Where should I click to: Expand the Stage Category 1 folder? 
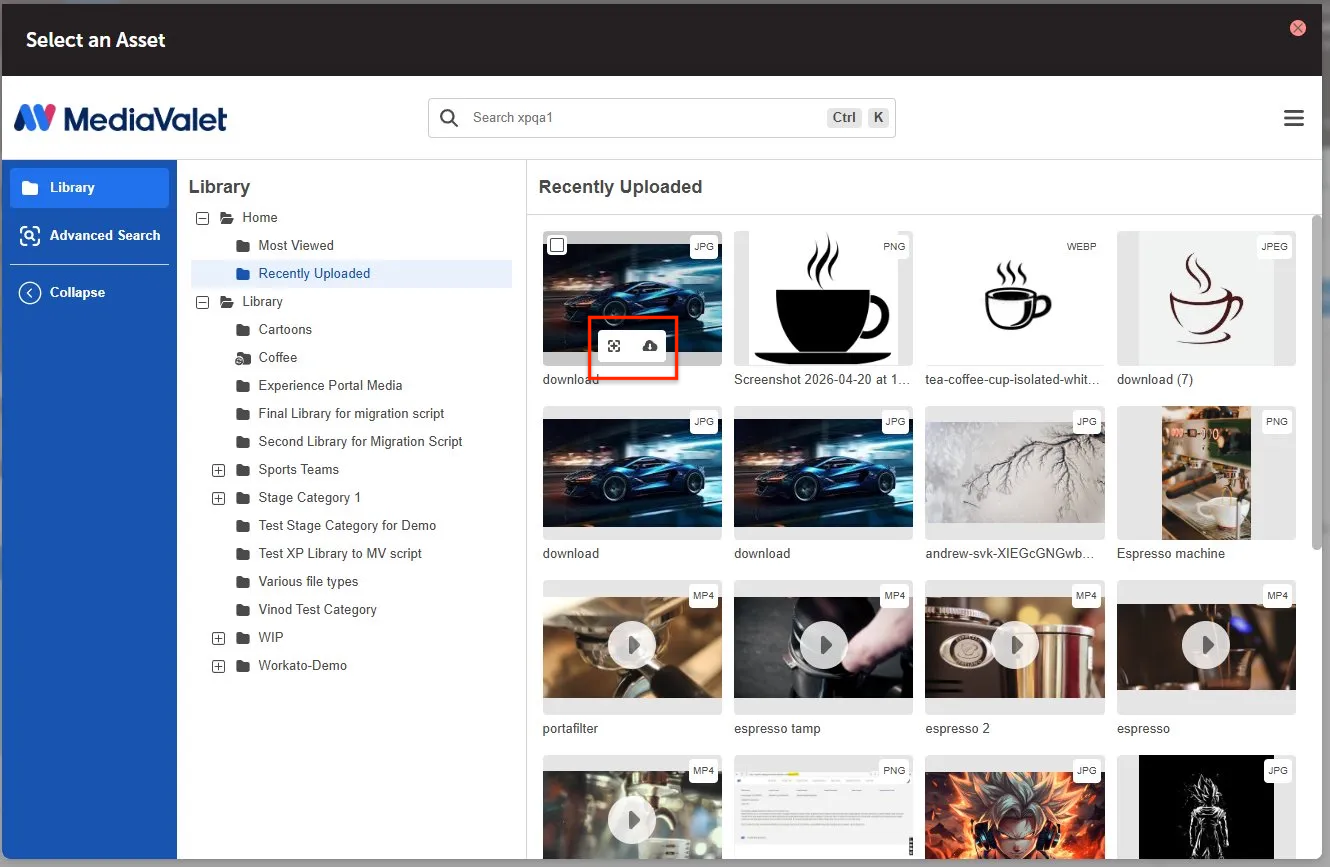click(218, 498)
